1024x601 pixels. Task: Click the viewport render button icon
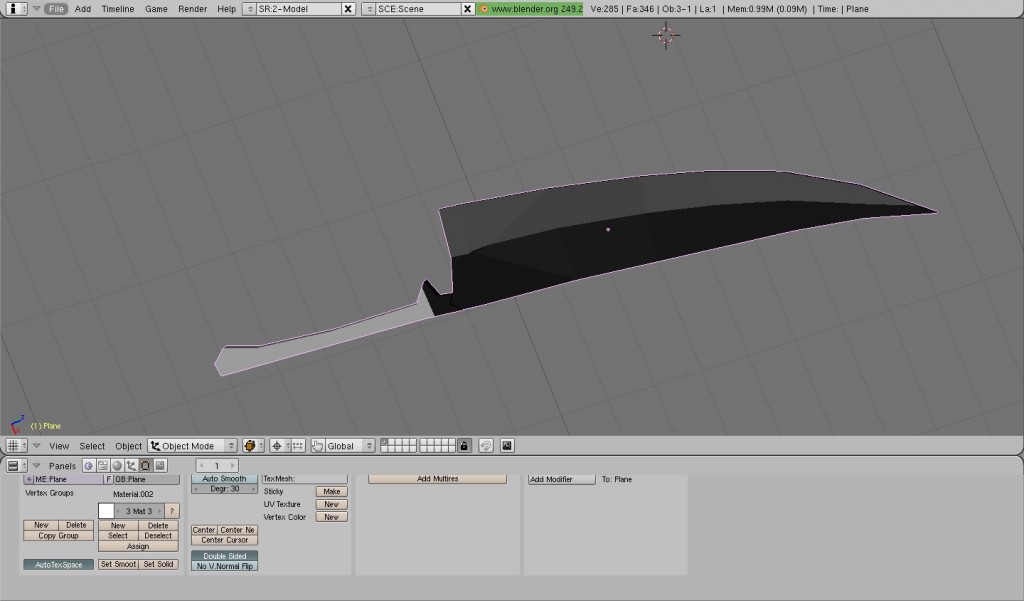(x=509, y=445)
